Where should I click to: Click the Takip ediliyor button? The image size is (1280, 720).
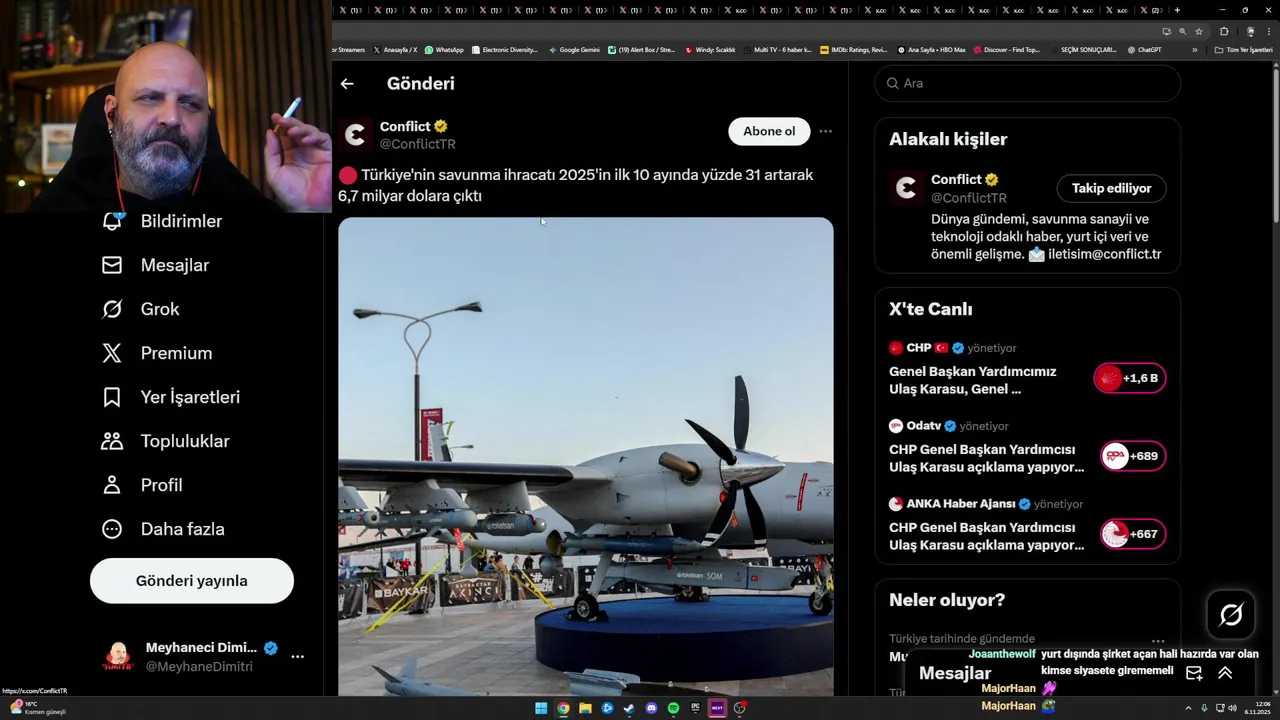tap(1111, 188)
